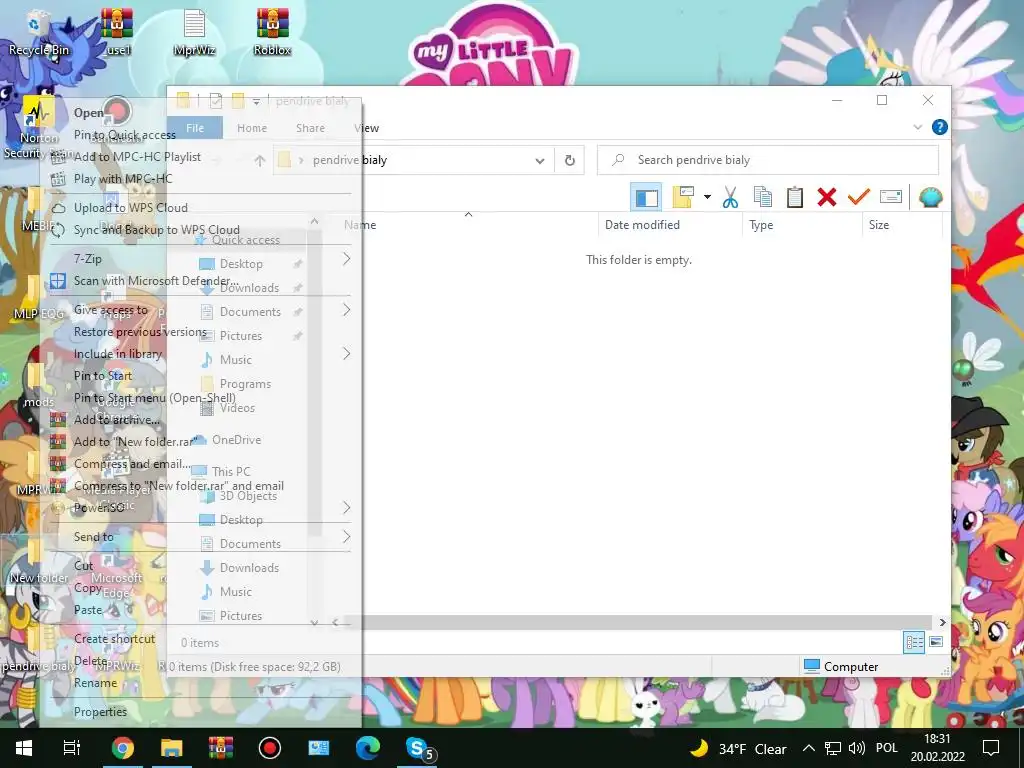Open Task View on the taskbar
Viewport: 1024px width, 768px height.
72,748
